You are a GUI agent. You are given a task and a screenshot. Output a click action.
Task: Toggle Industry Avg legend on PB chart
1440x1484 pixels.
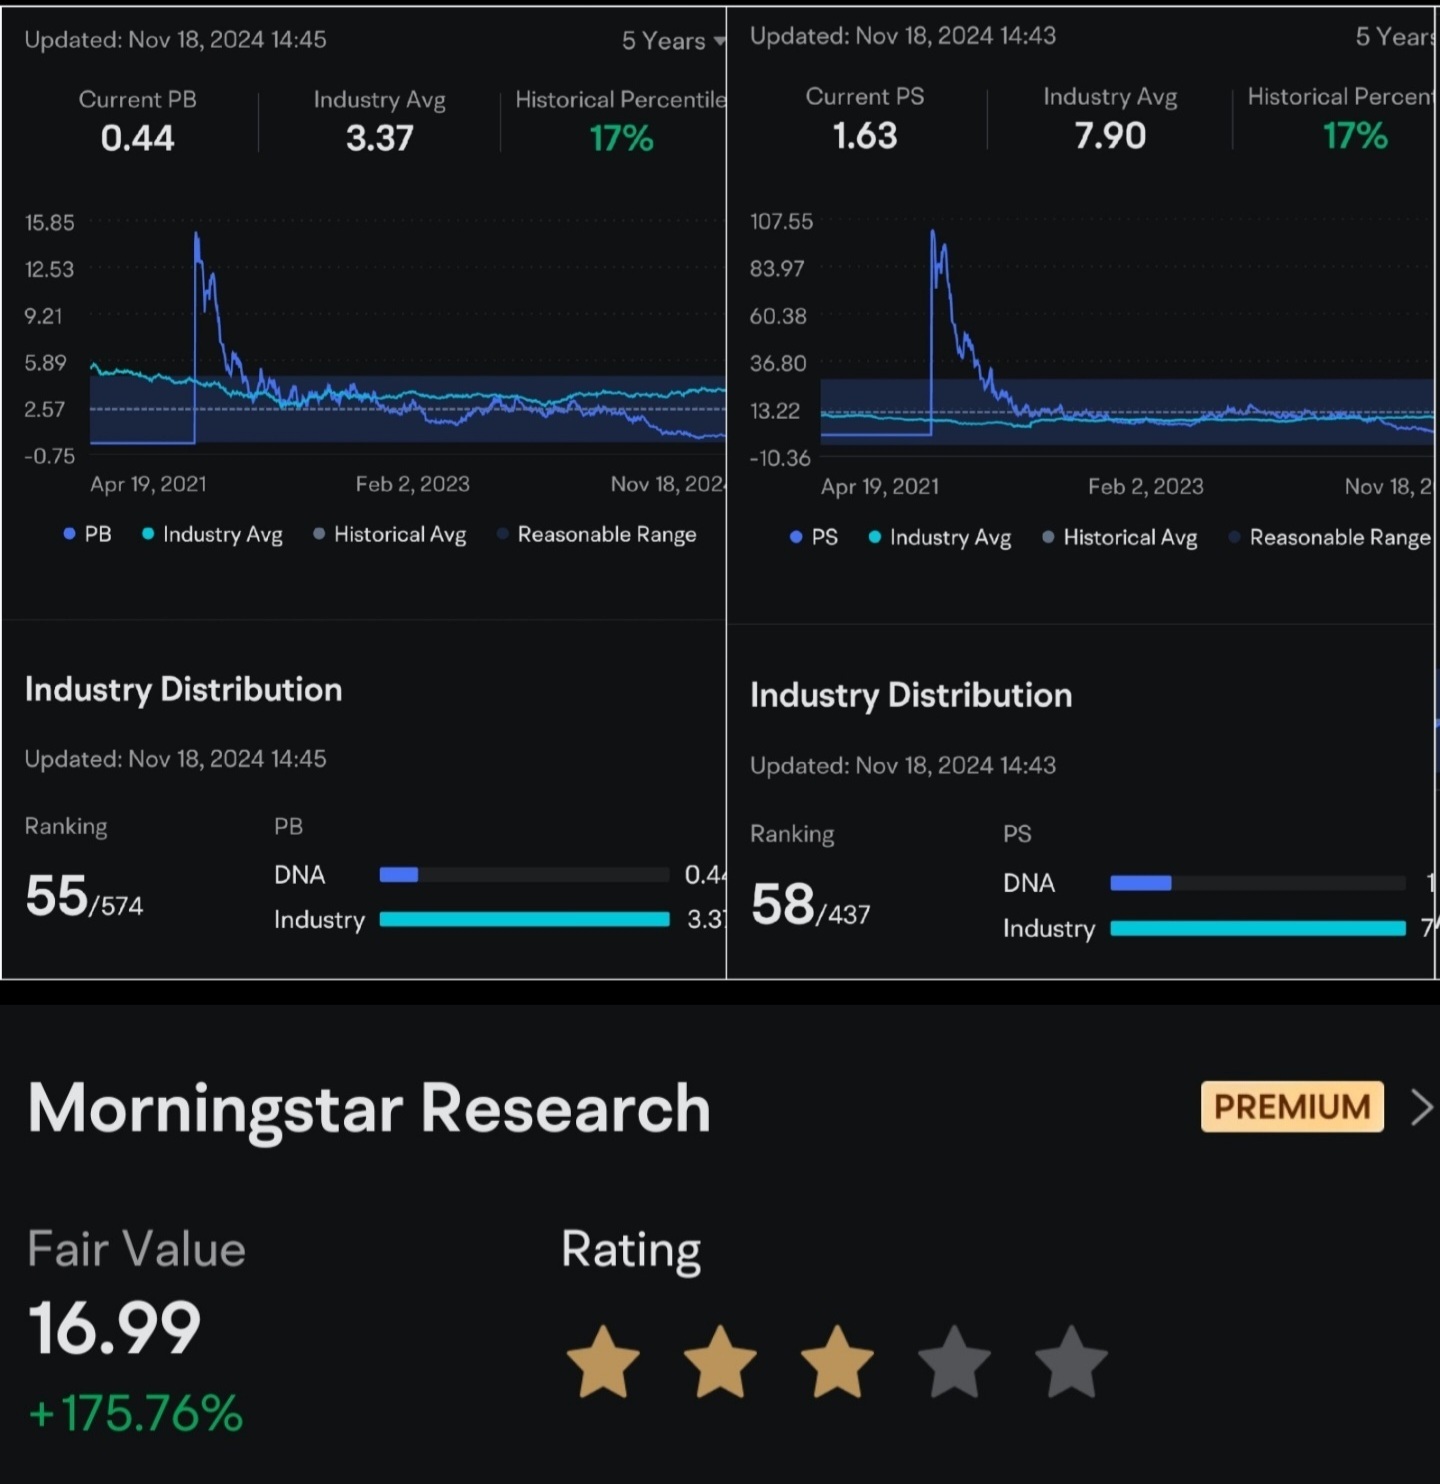pos(212,534)
